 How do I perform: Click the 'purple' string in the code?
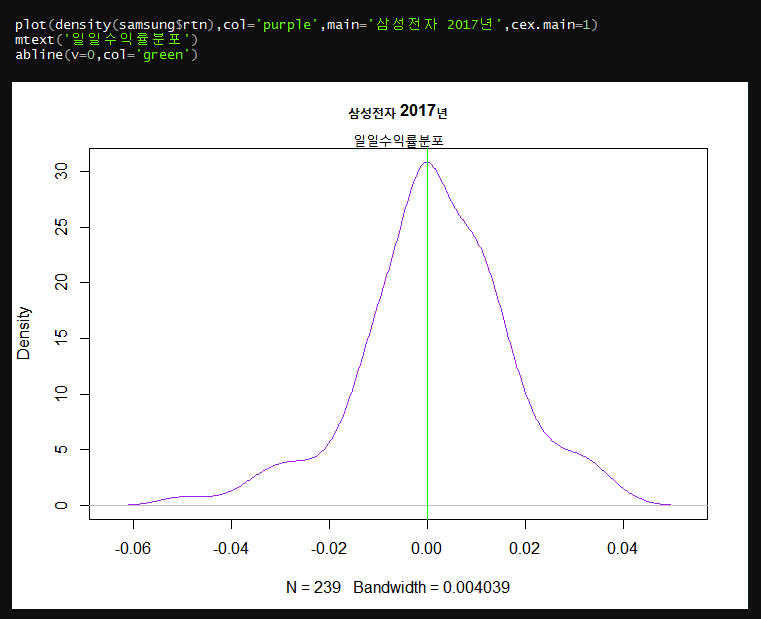287,25
